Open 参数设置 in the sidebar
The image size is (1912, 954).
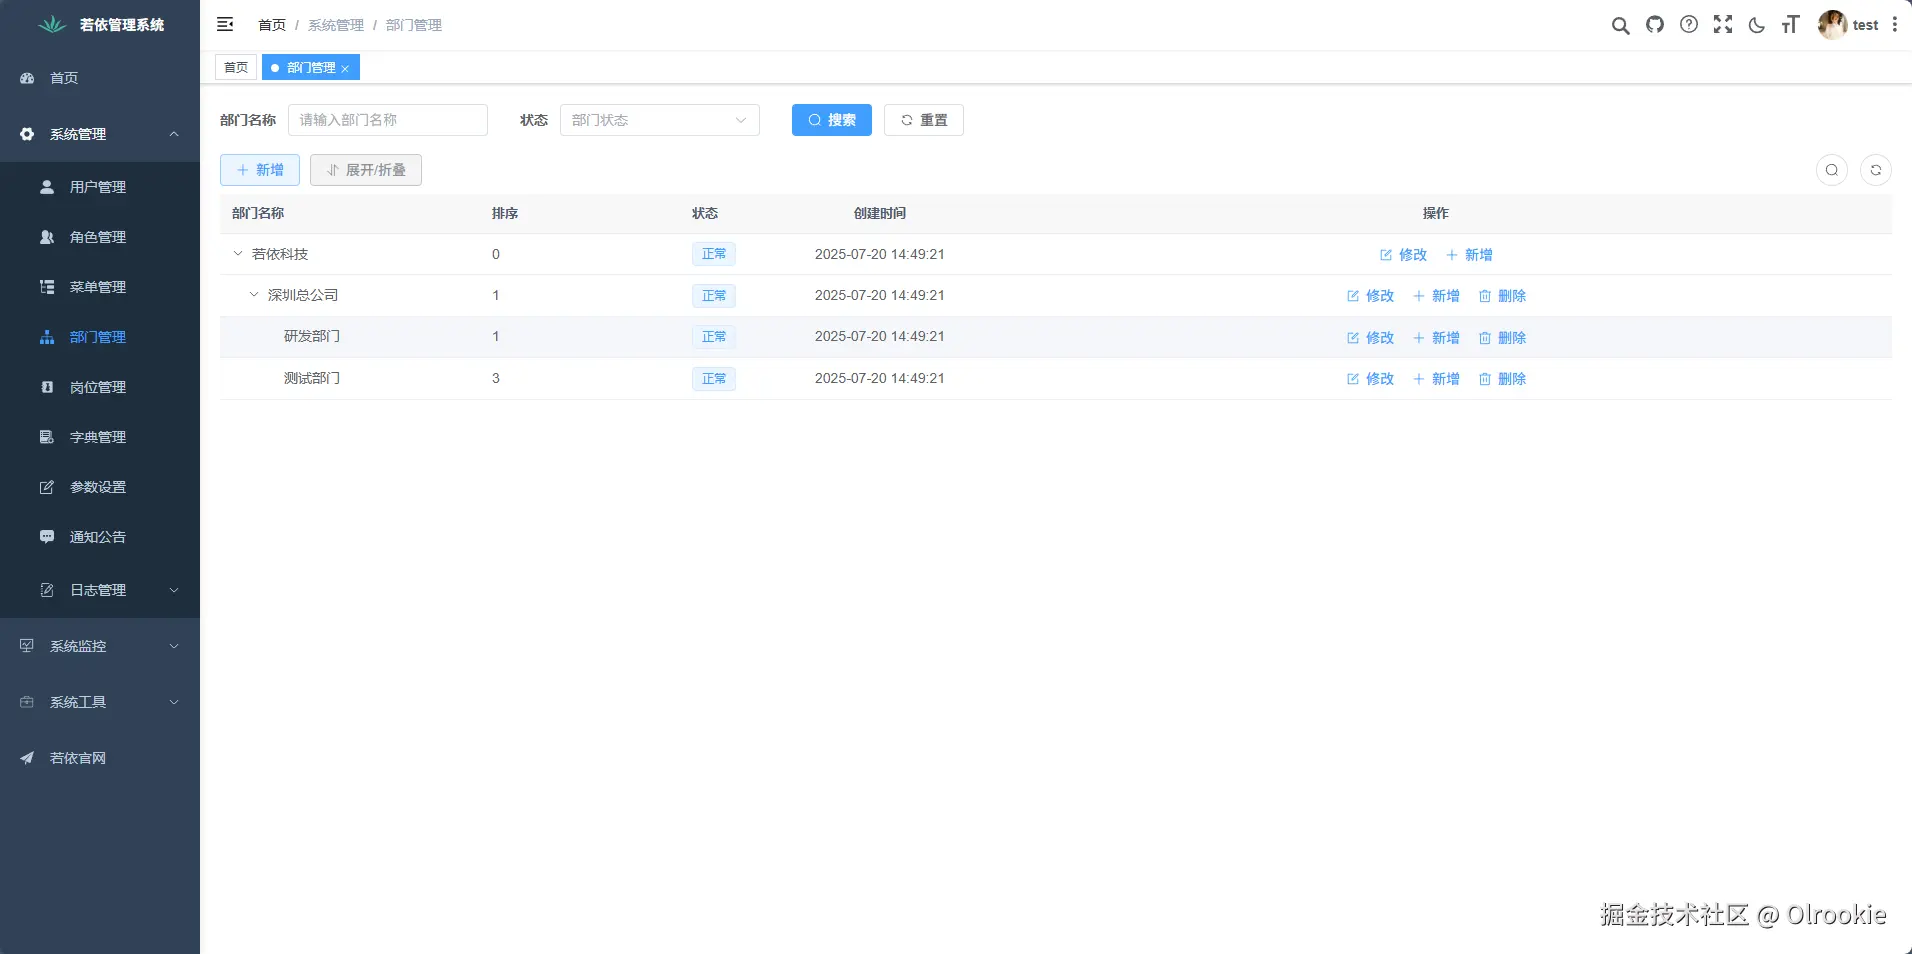pyautogui.click(x=100, y=487)
